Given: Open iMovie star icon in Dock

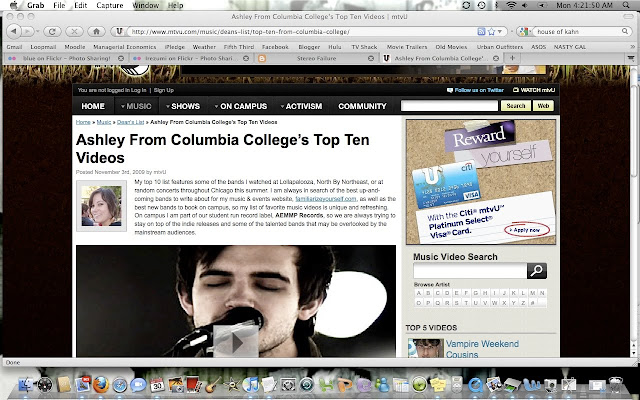Looking at the screenshot, I should tap(232, 384).
